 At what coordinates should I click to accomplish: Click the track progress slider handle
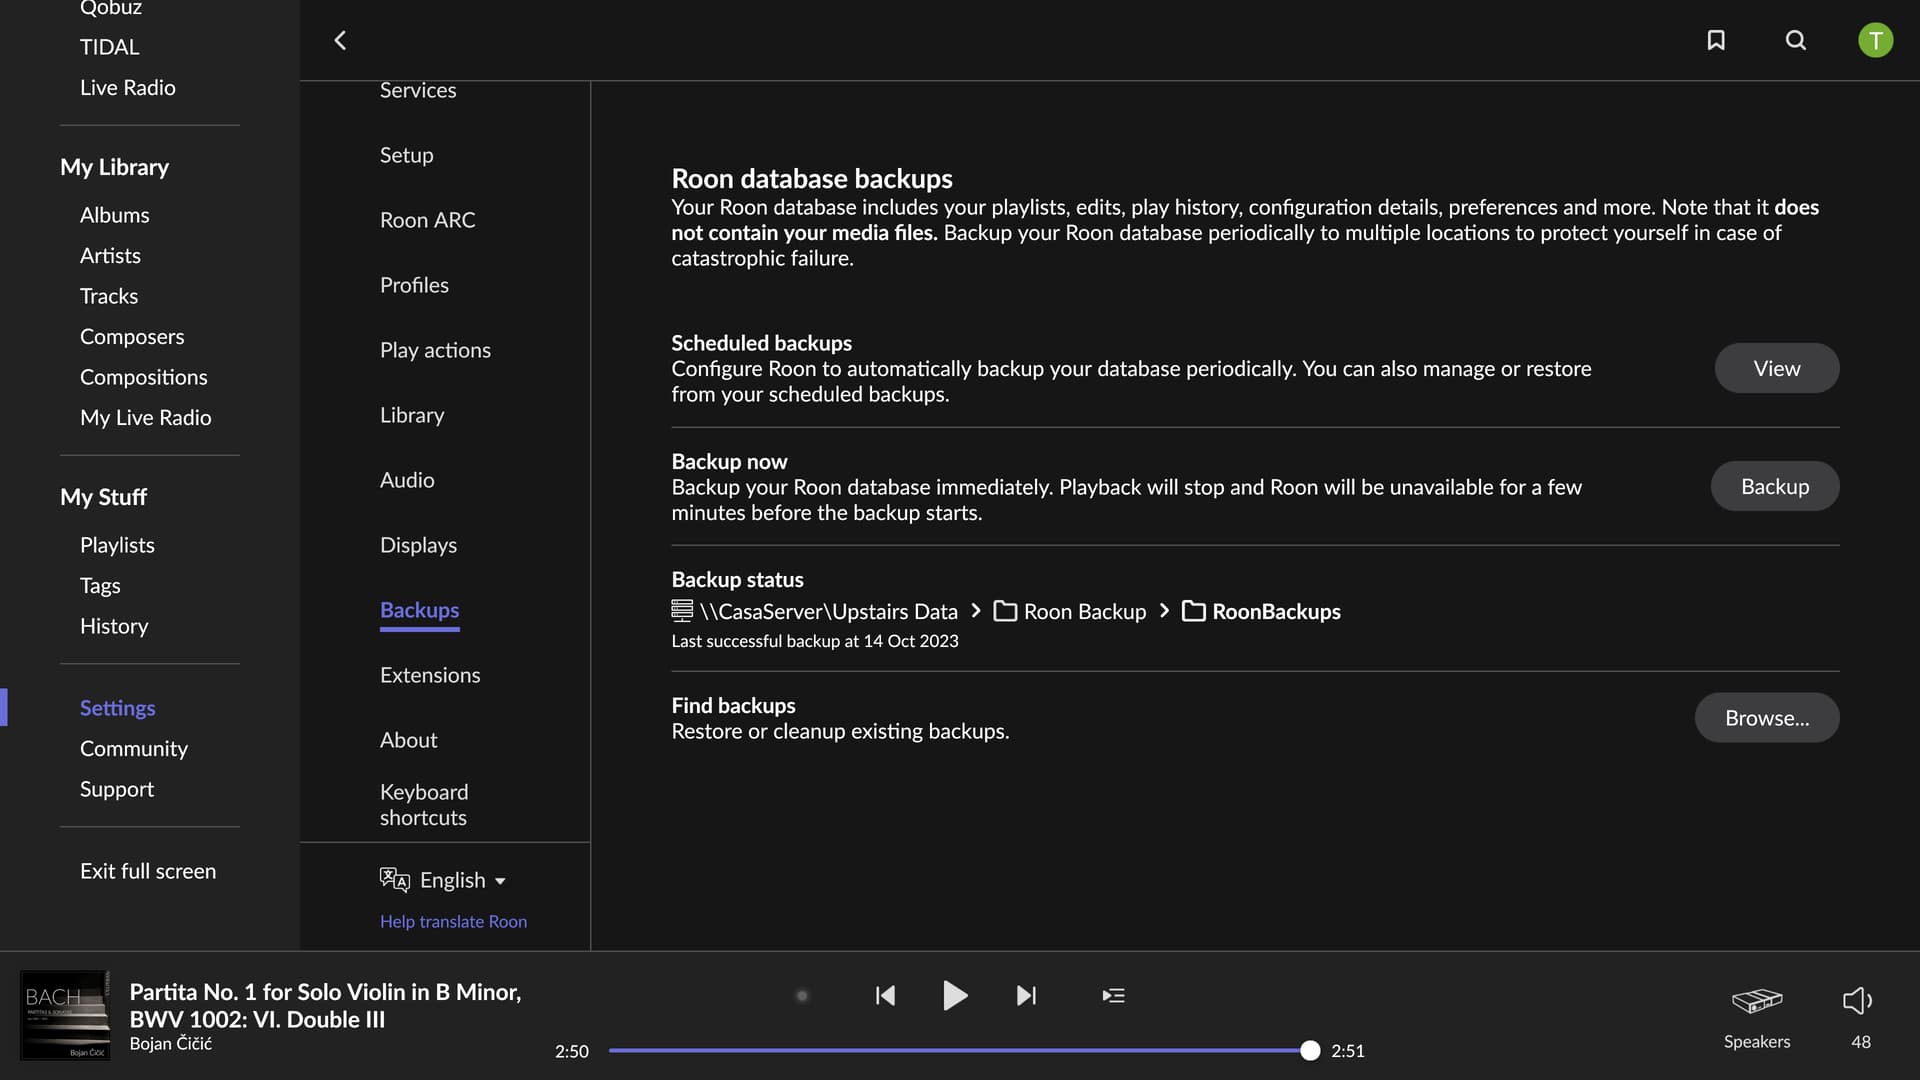tap(1310, 1050)
